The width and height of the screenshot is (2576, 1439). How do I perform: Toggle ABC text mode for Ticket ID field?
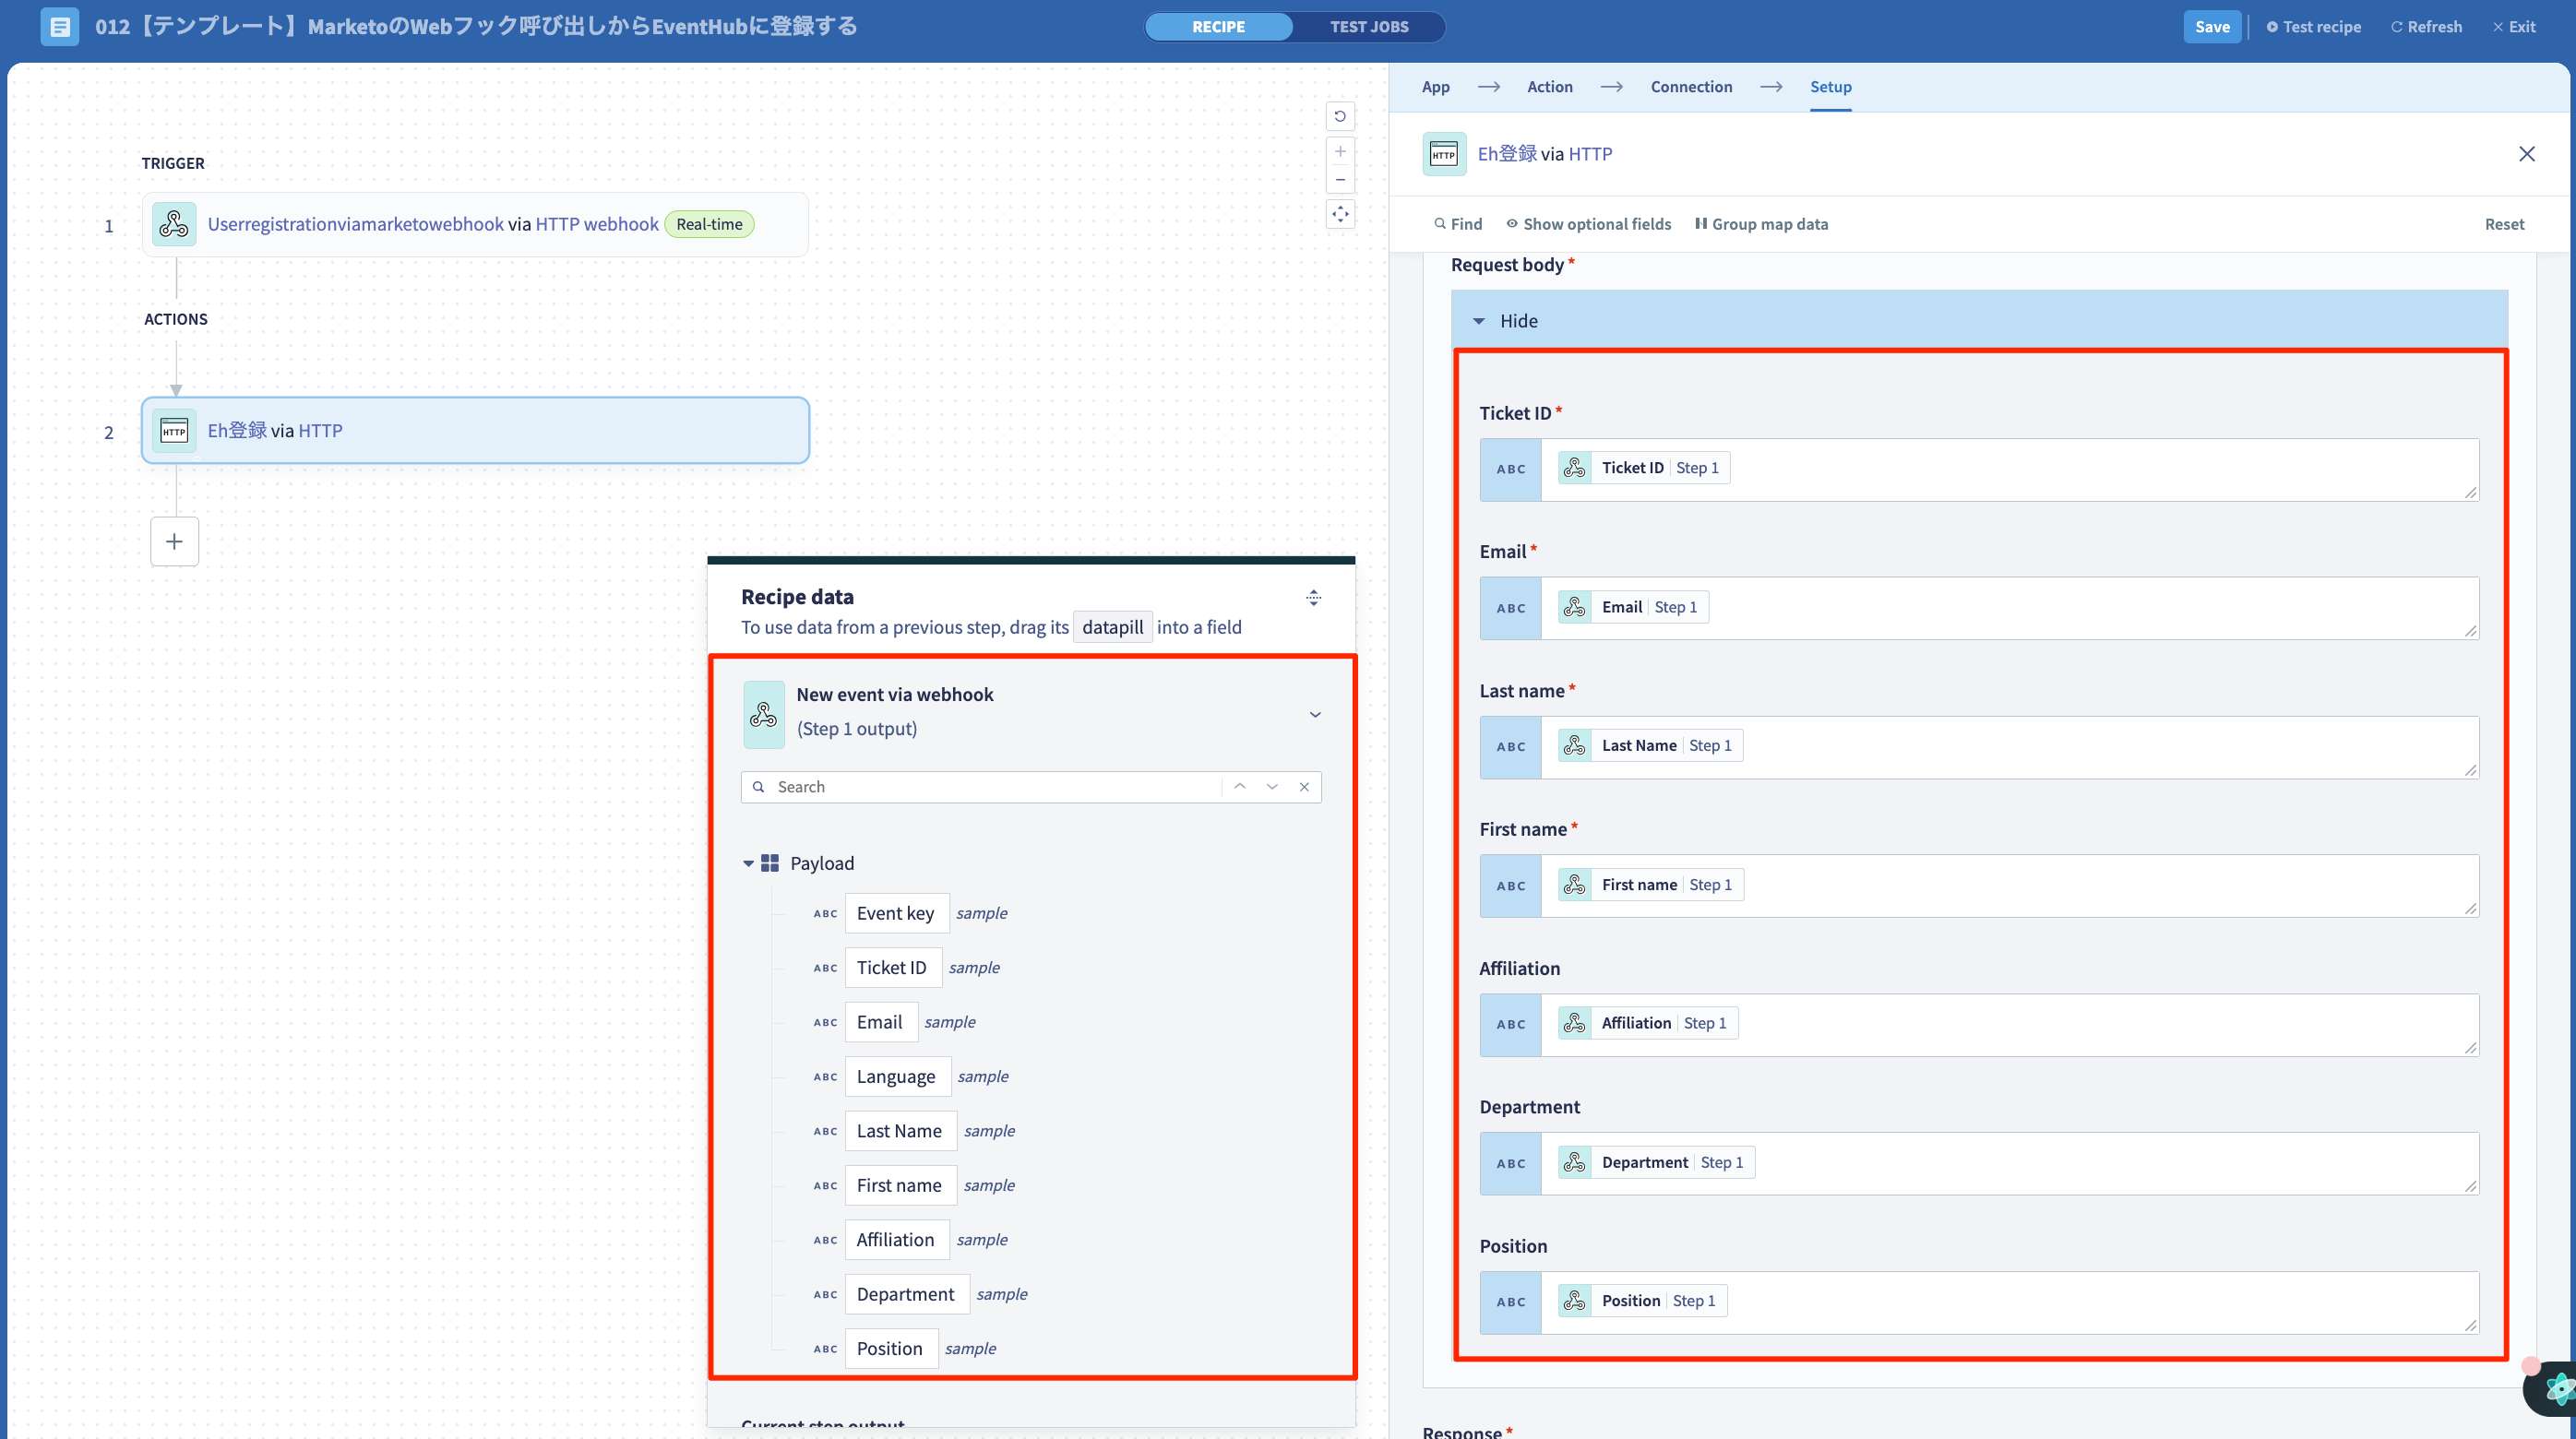tap(1511, 469)
